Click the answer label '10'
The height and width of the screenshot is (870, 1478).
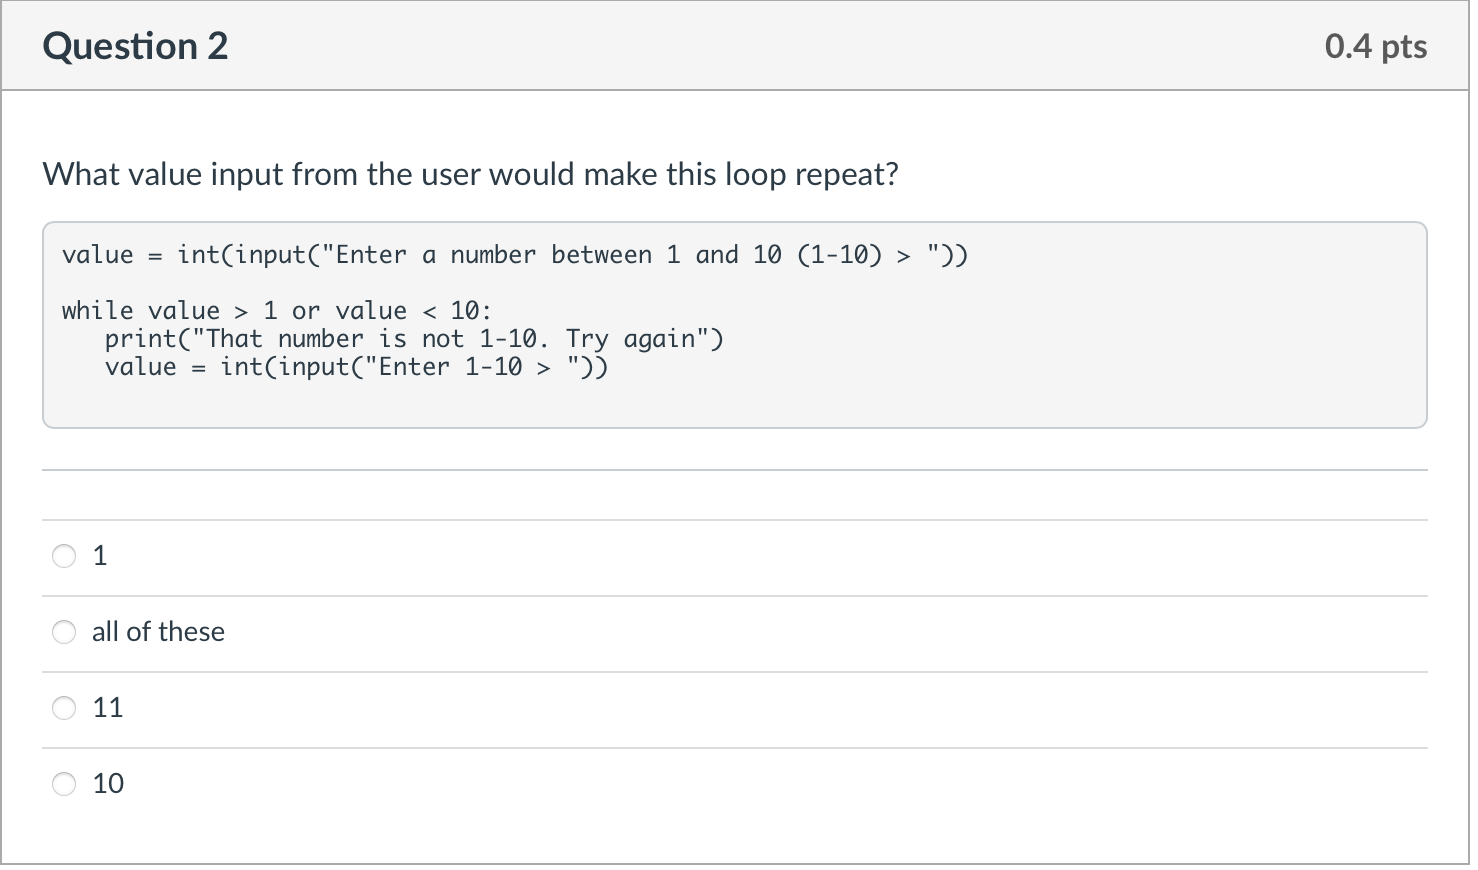click(x=108, y=783)
